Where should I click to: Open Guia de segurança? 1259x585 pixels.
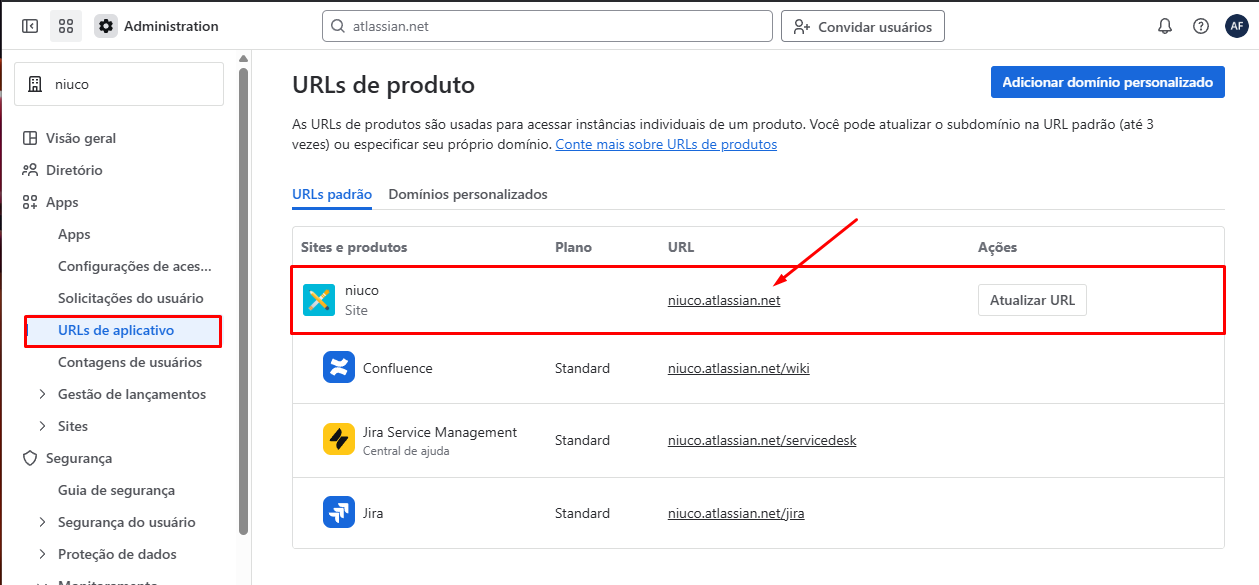click(x=116, y=490)
